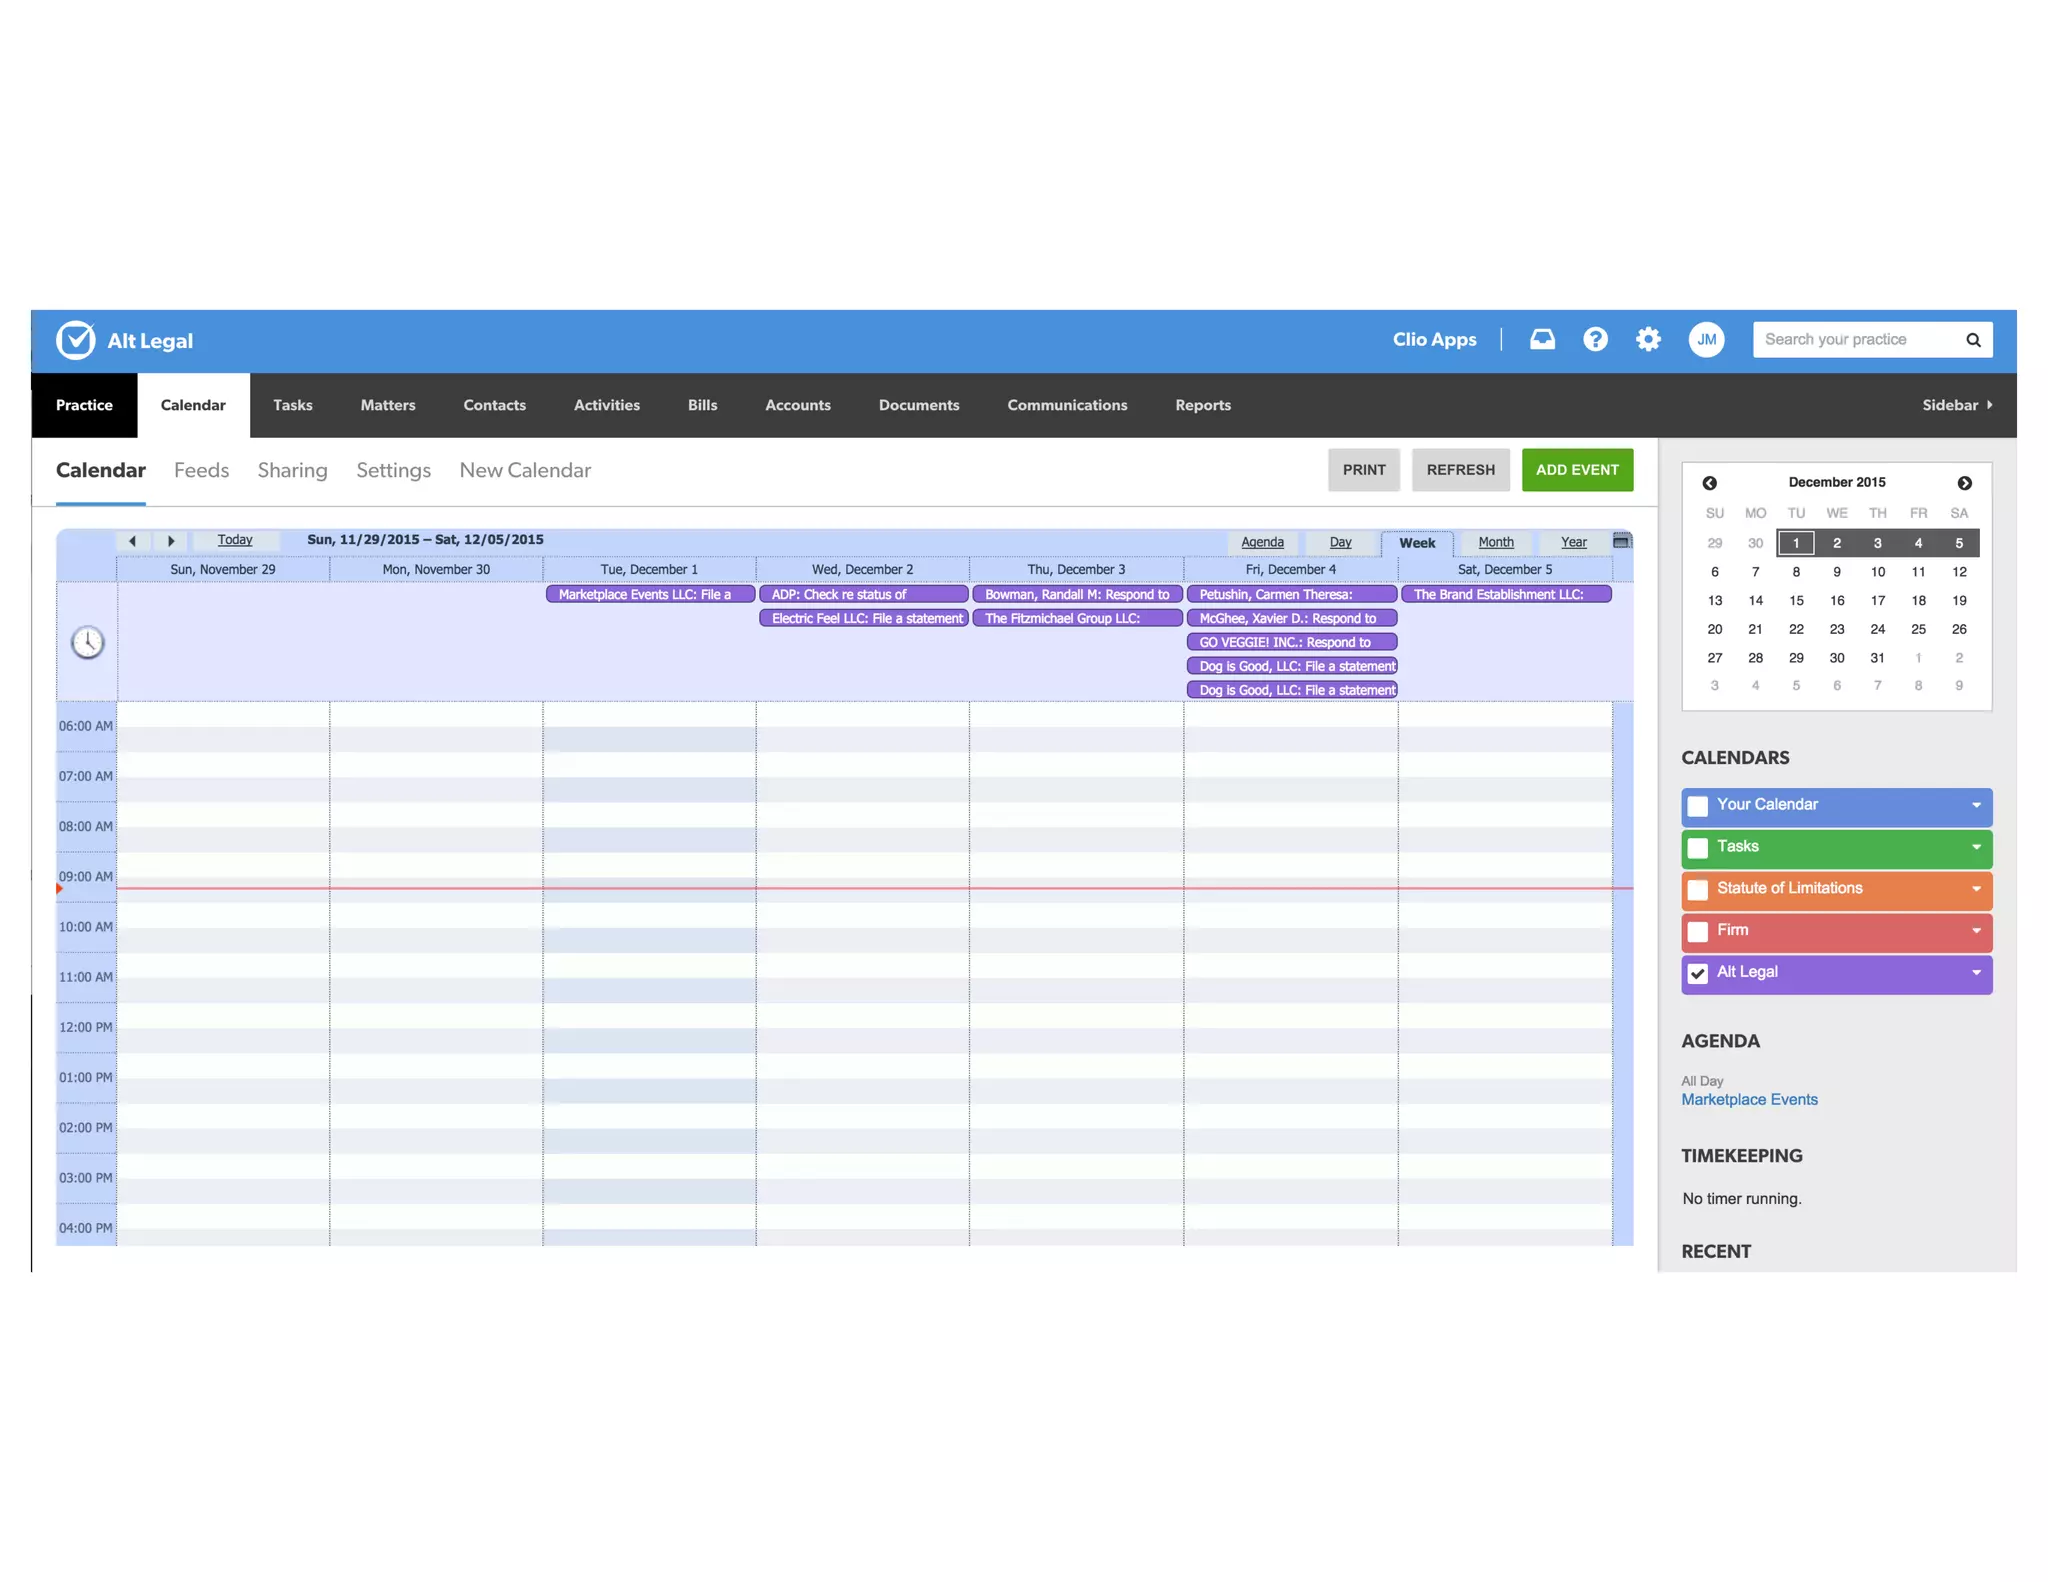Click the search magnifier icon
Viewport: 2048px width, 1582px height.
point(1973,340)
